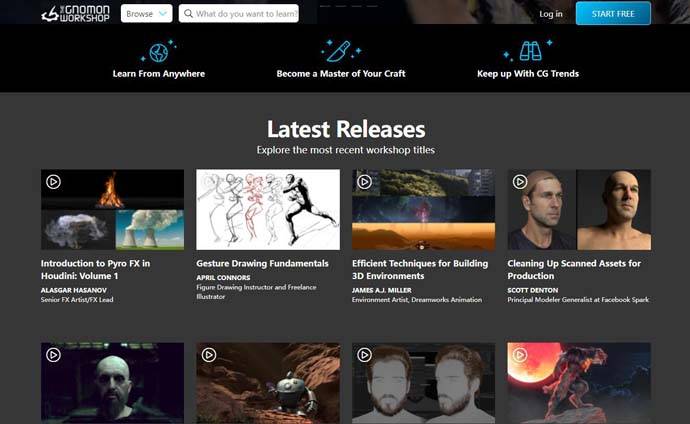Open the robot in canyon thumbnail
The height and width of the screenshot is (424, 690).
pyautogui.click(x=268, y=384)
